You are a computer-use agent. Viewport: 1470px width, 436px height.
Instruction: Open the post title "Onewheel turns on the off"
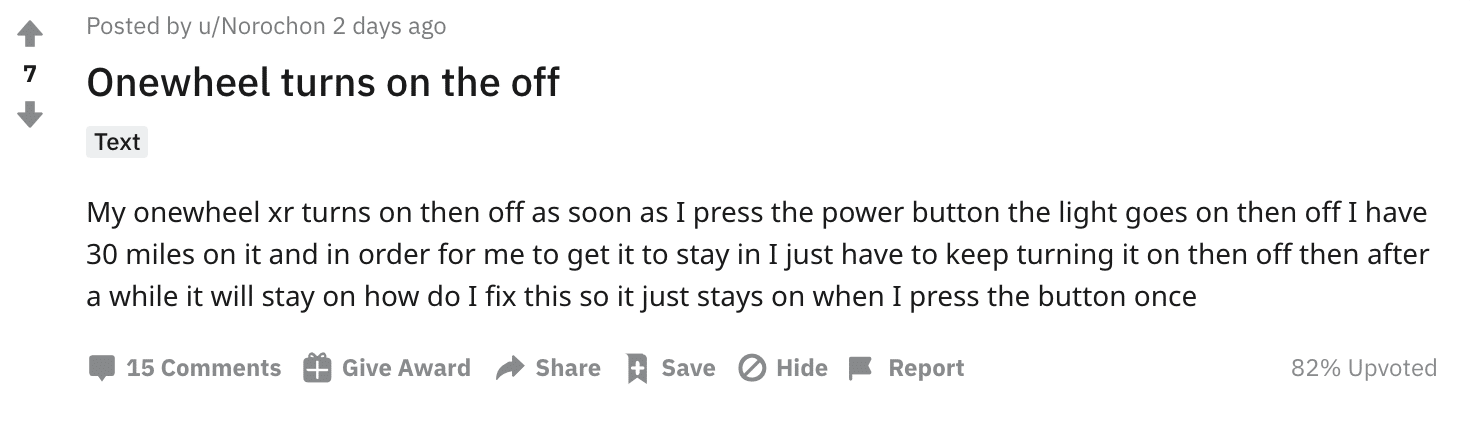click(322, 82)
